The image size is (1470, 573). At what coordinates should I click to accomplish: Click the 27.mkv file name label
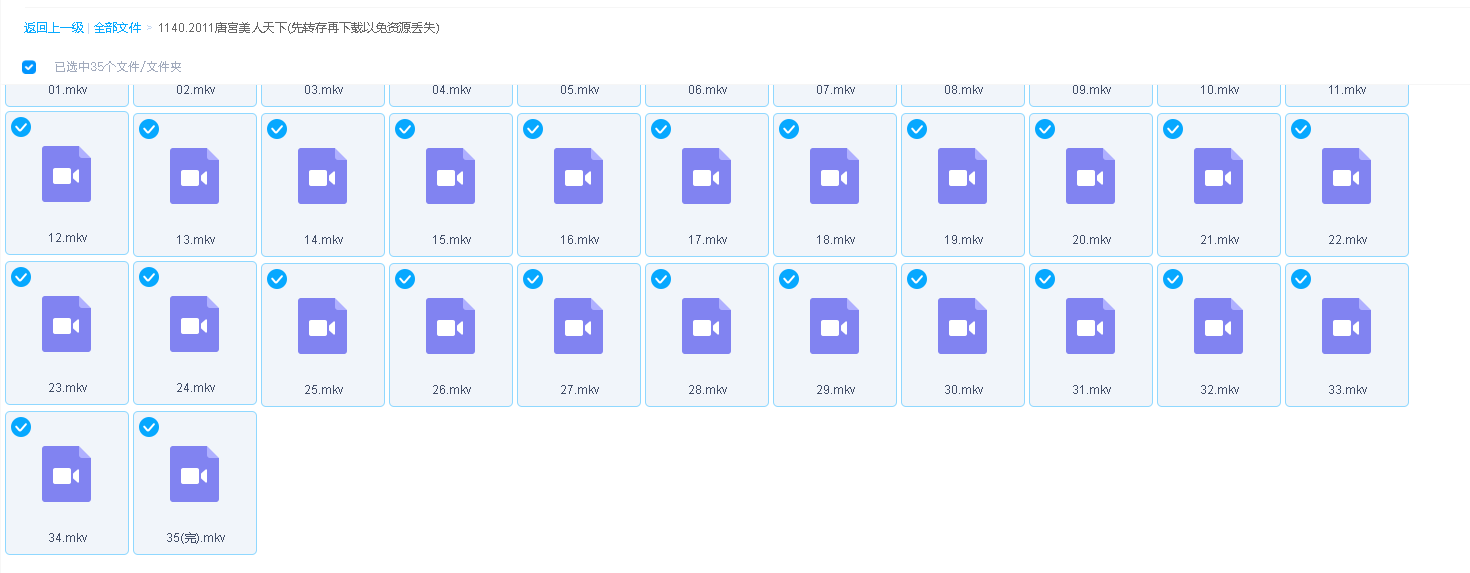pyautogui.click(x=579, y=390)
